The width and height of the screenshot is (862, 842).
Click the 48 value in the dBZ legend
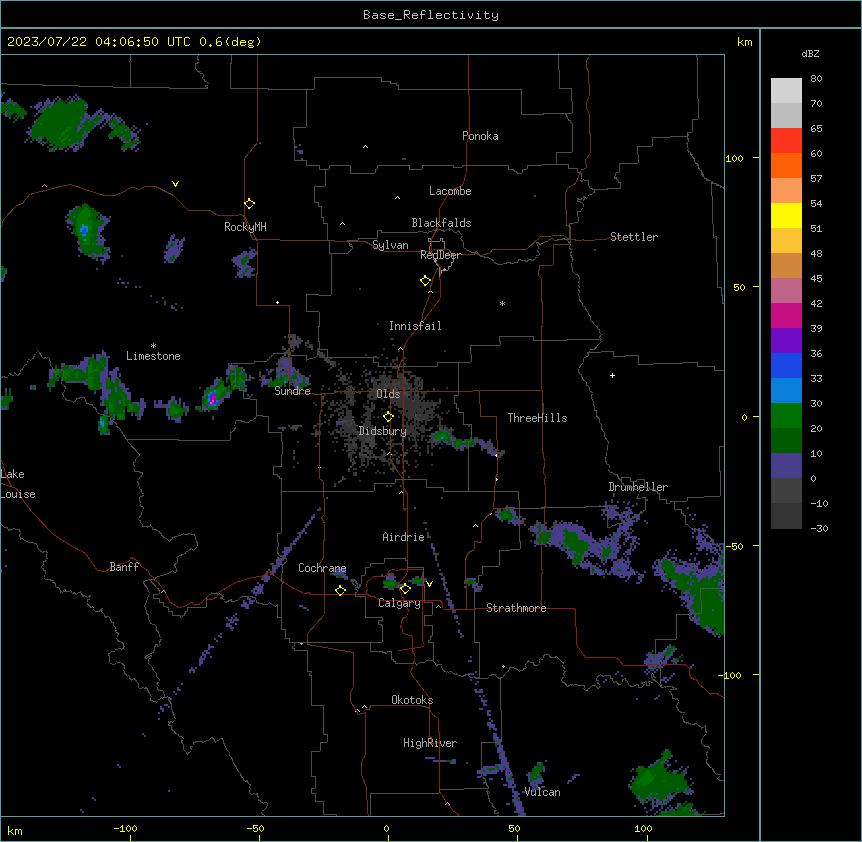(x=816, y=253)
